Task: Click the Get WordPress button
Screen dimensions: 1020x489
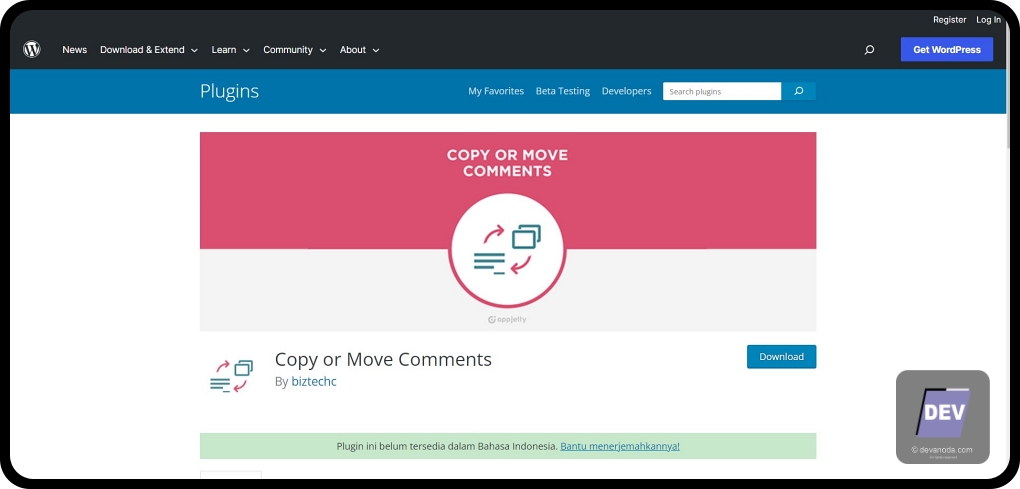Action: click(x=946, y=49)
